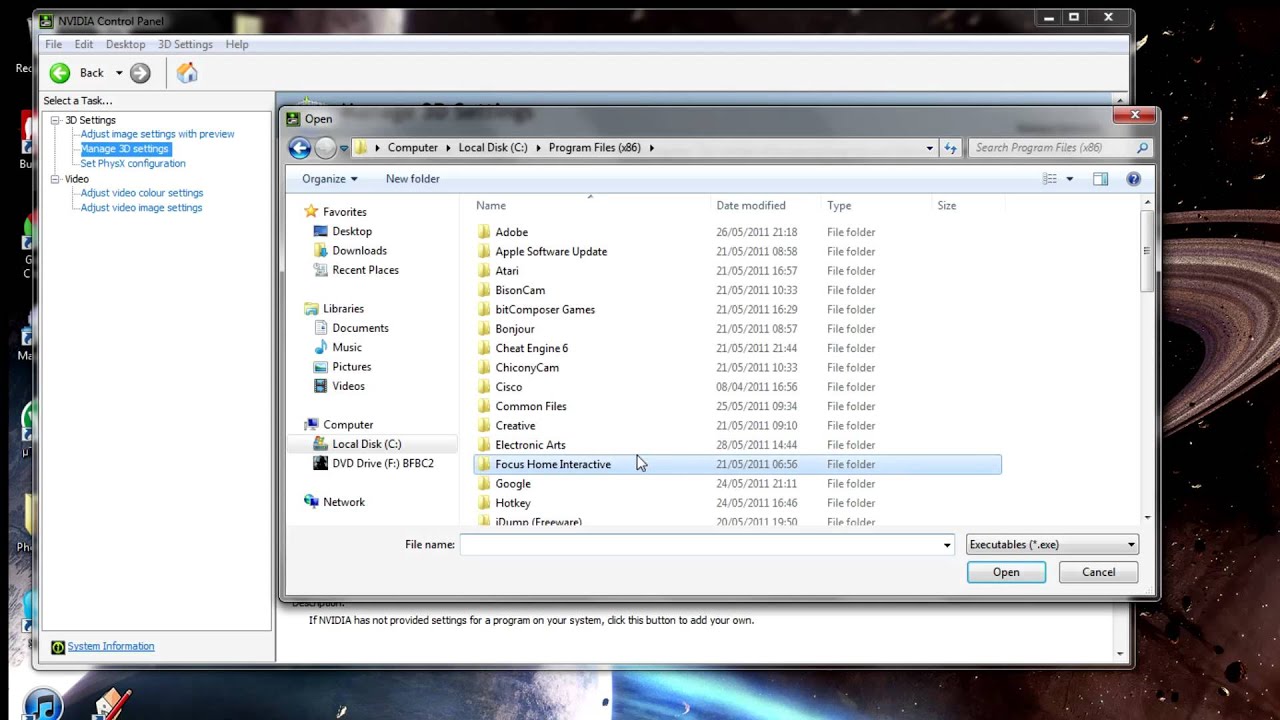Open the File name history dropdown arrow
The image size is (1280, 720).
click(947, 545)
